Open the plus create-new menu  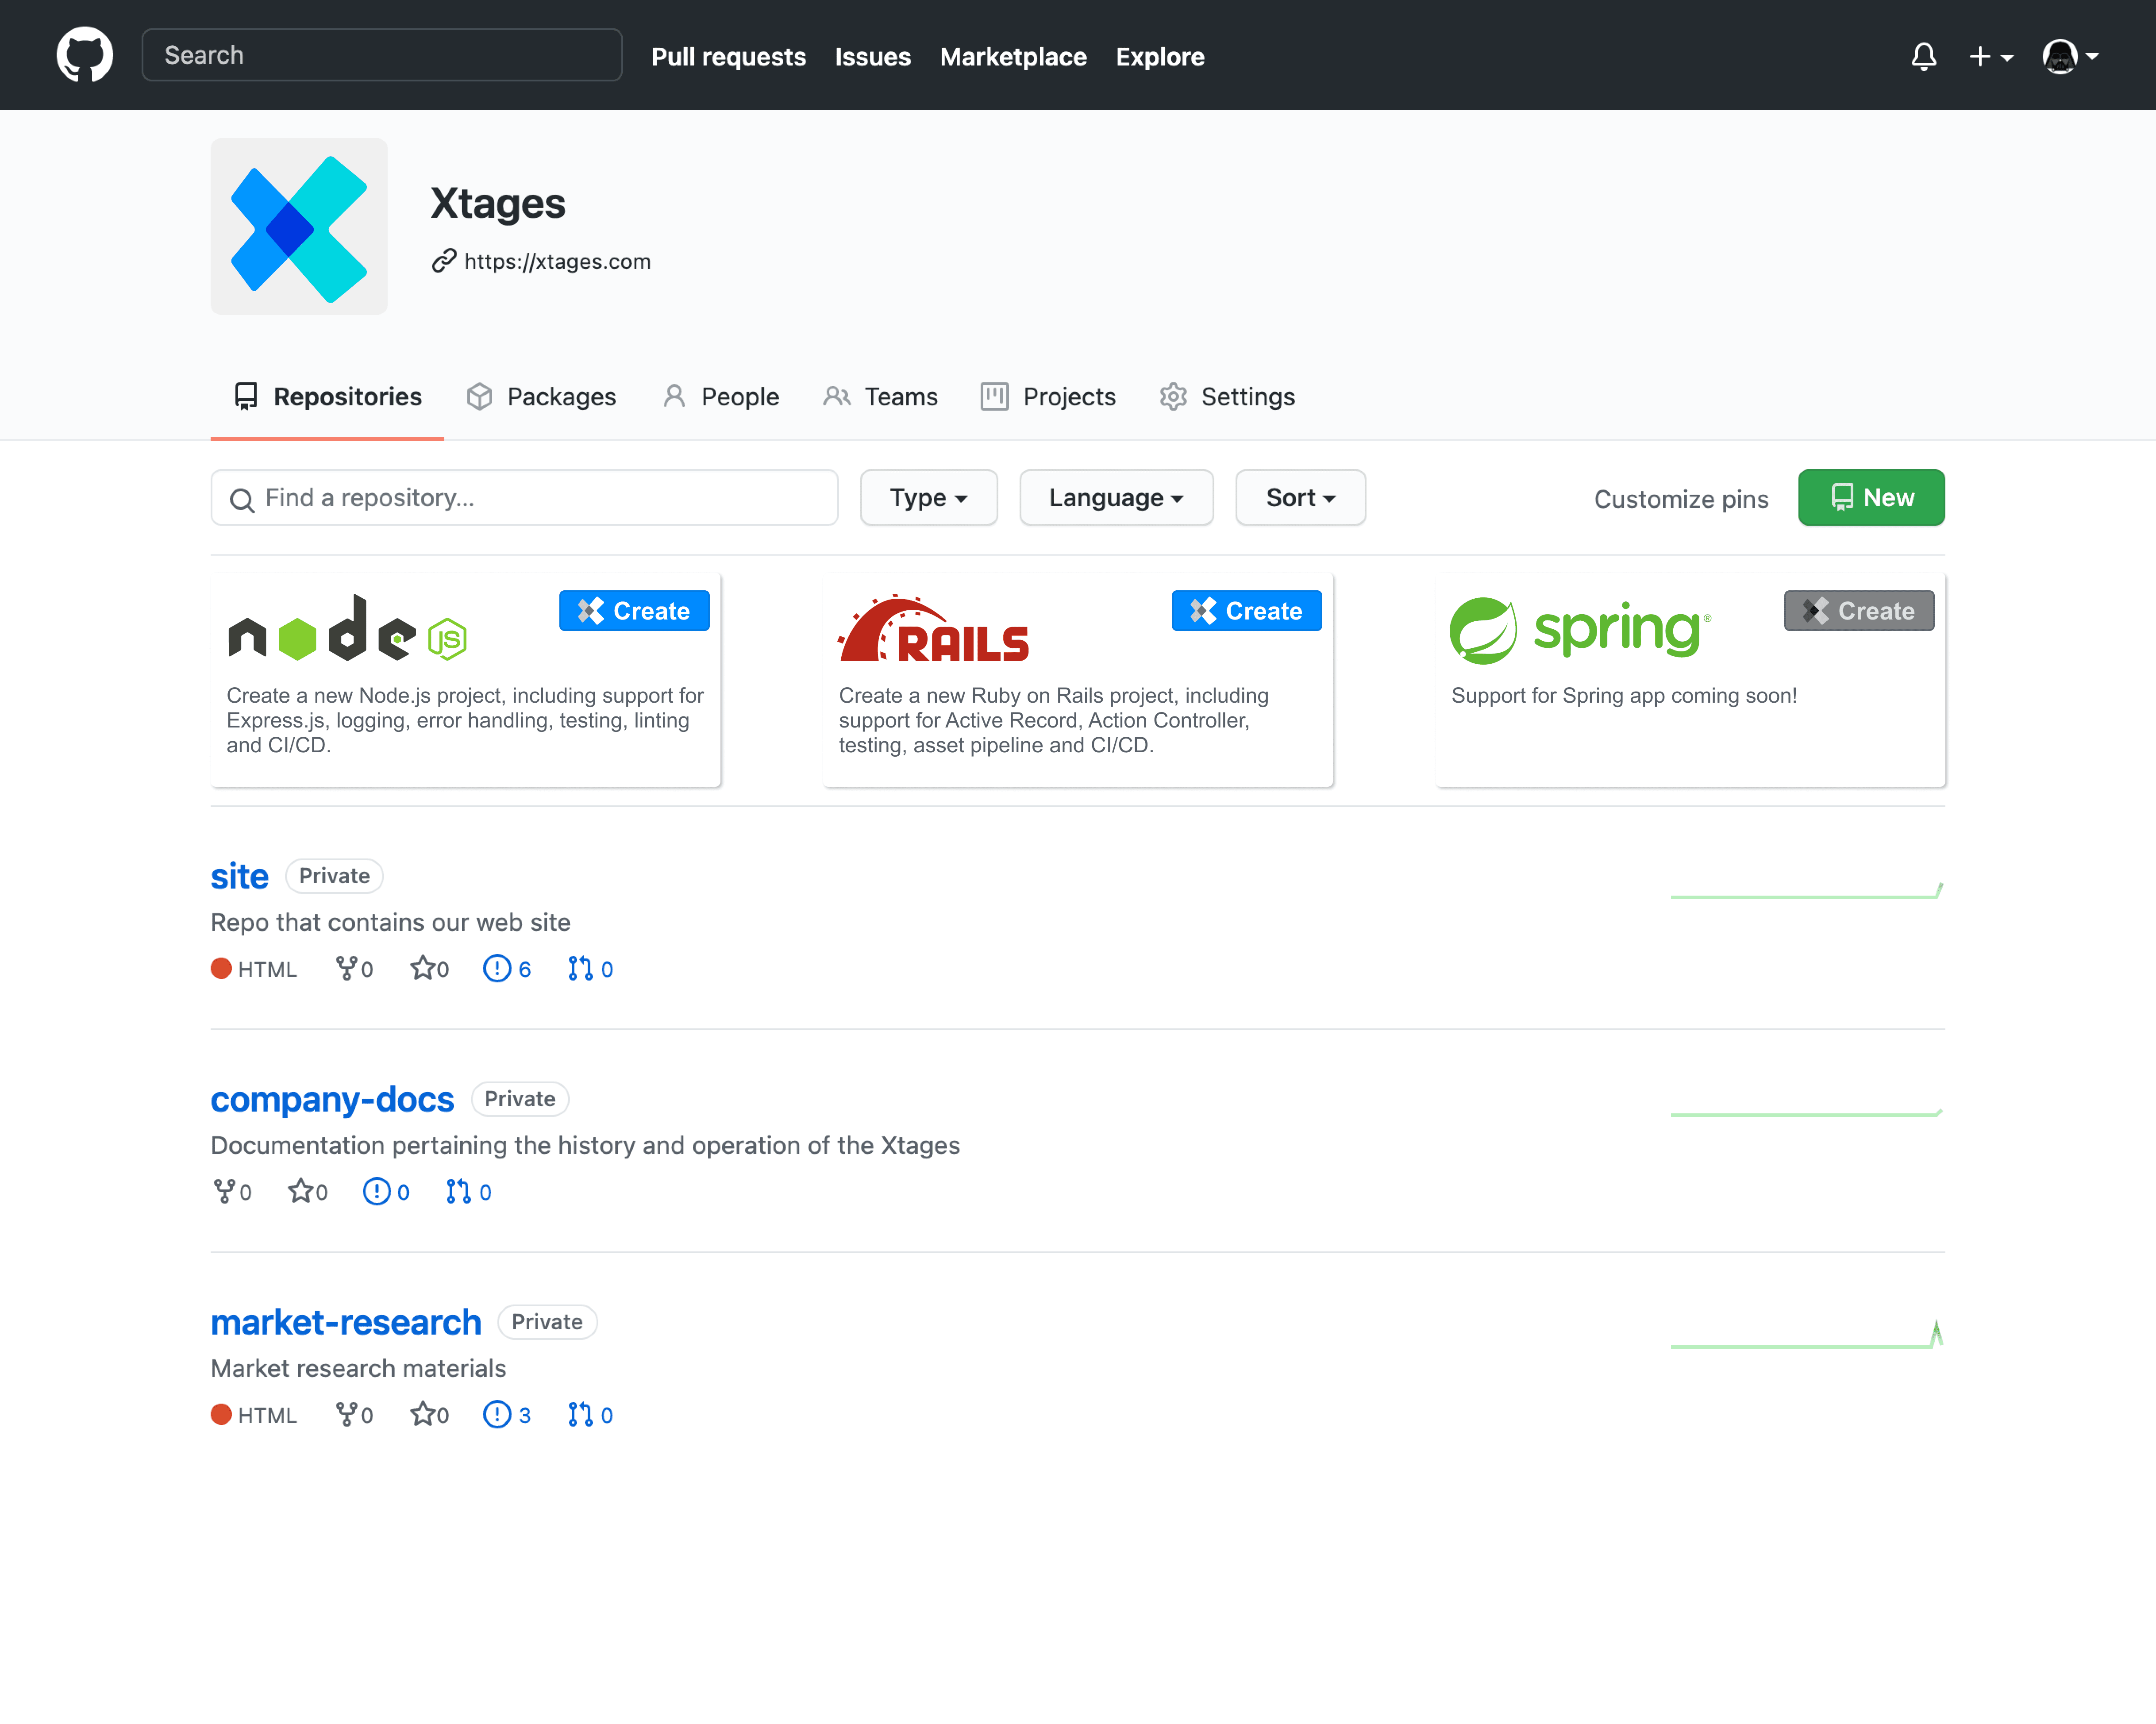pos(1991,56)
